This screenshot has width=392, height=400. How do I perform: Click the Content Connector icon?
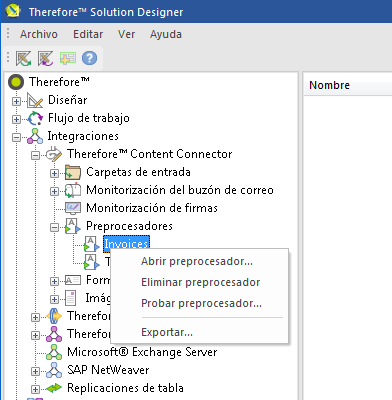point(54,154)
